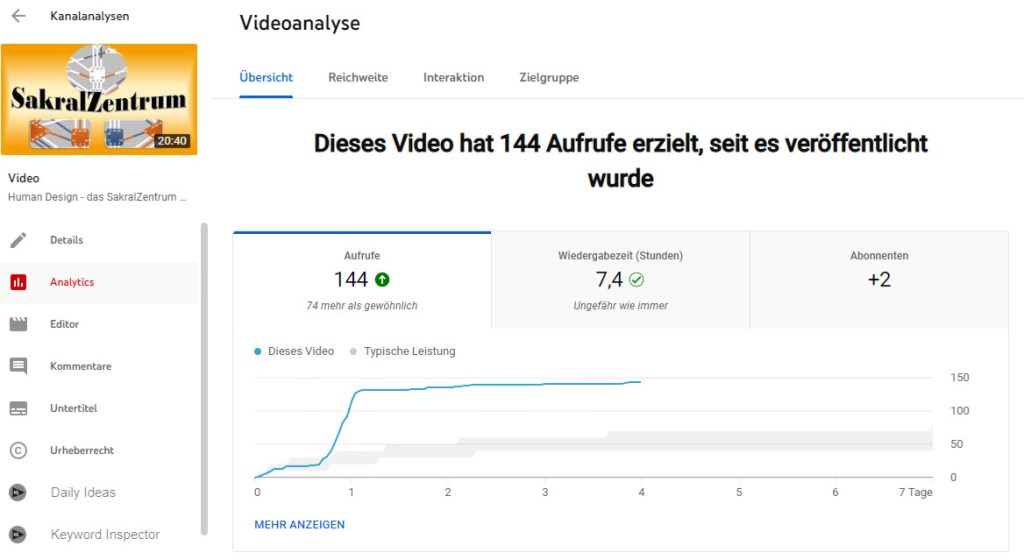Image resolution: width=1024 pixels, height=560 pixels.
Task: Open the Editor clapperboard icon
Action: click(18, 324)
